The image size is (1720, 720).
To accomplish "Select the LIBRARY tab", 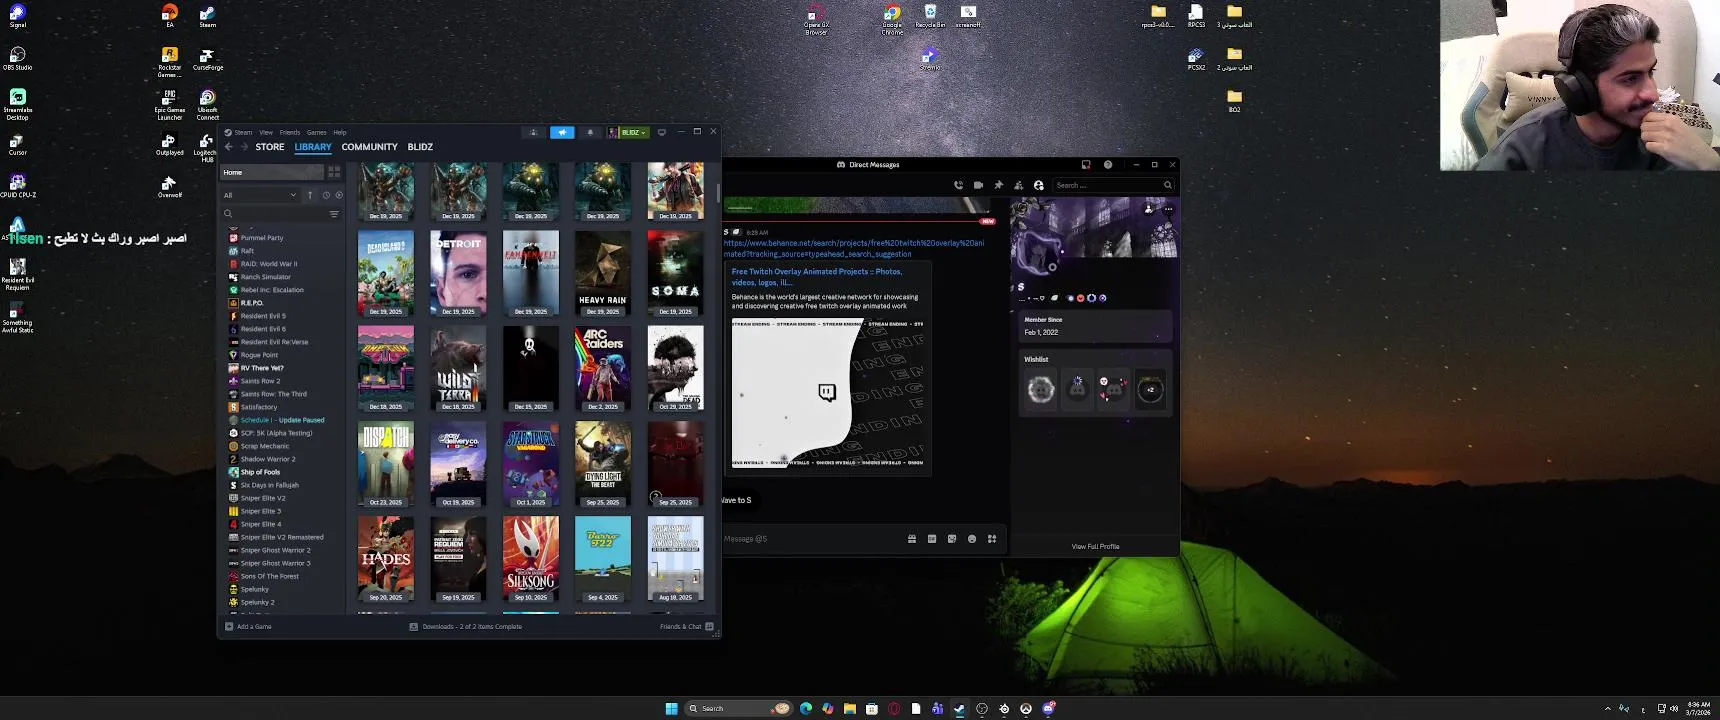I will (313, 147).
